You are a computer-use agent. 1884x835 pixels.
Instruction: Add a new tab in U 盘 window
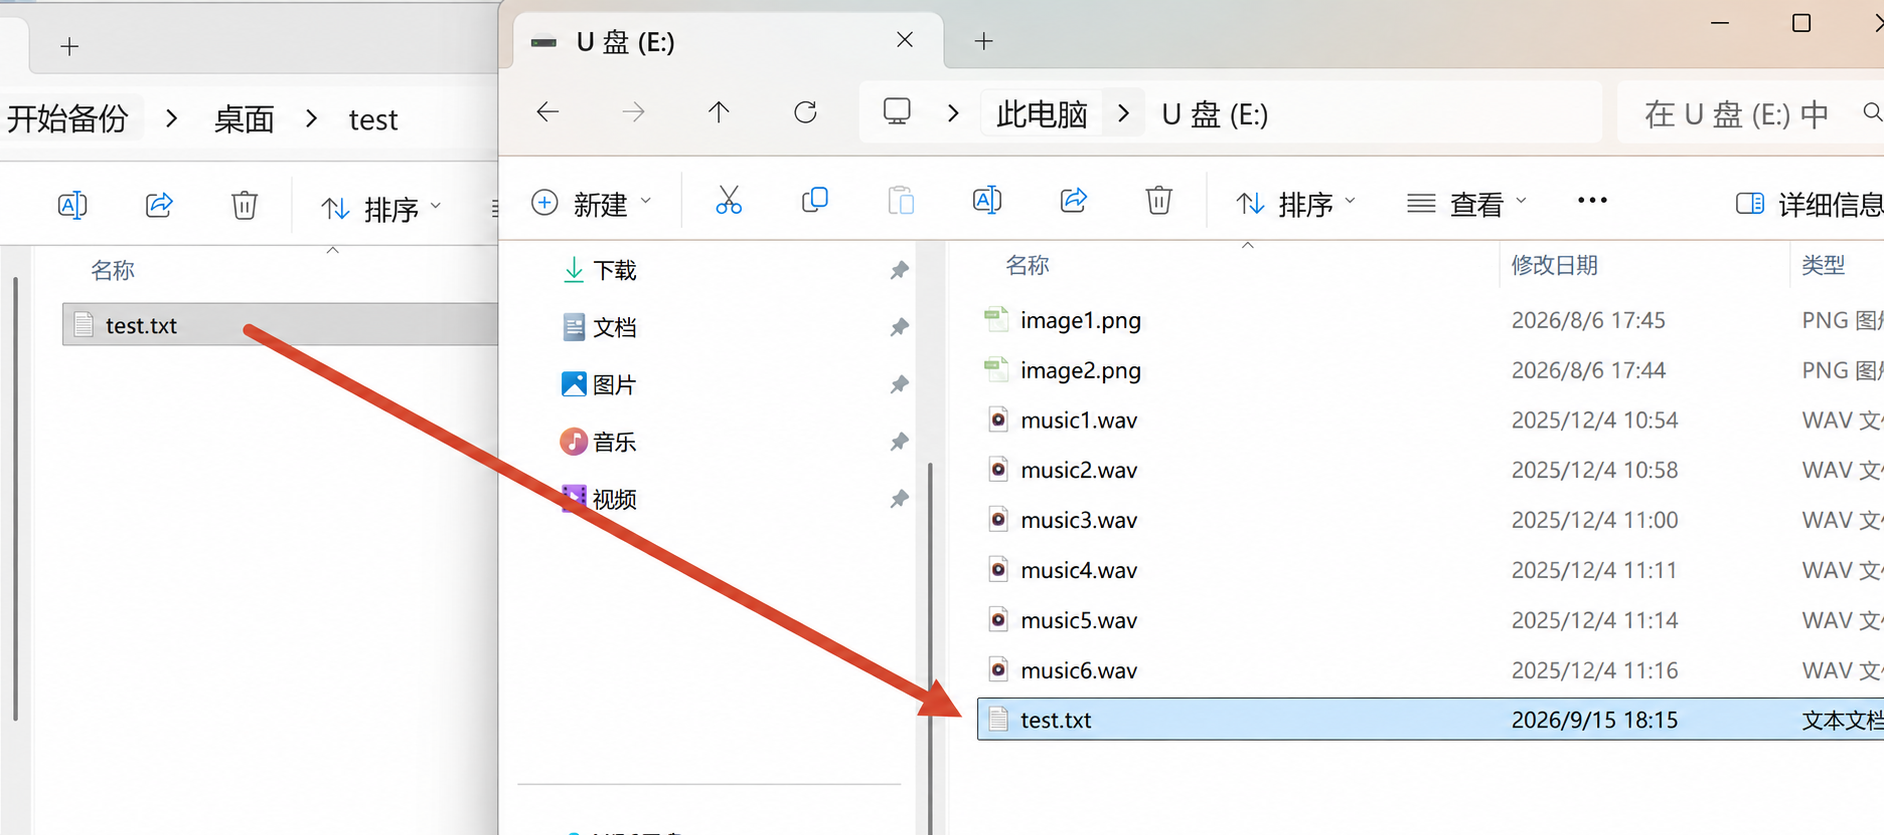click(984, 41)
